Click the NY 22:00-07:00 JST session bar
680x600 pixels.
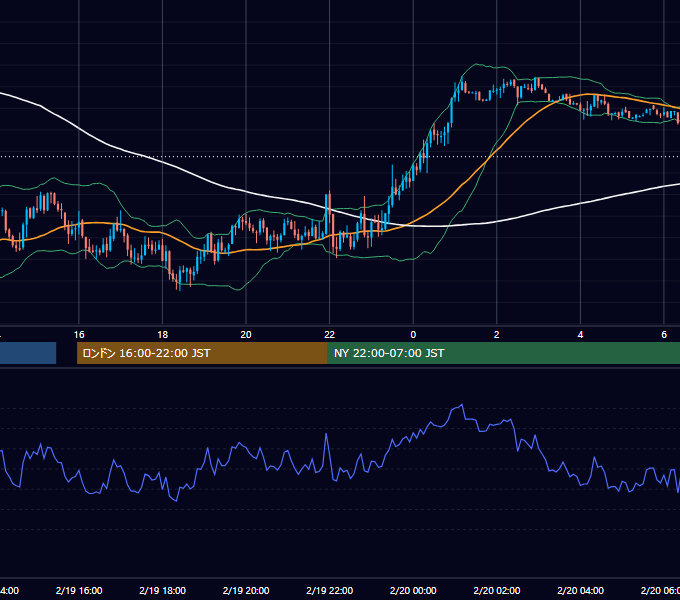point(503,353)
